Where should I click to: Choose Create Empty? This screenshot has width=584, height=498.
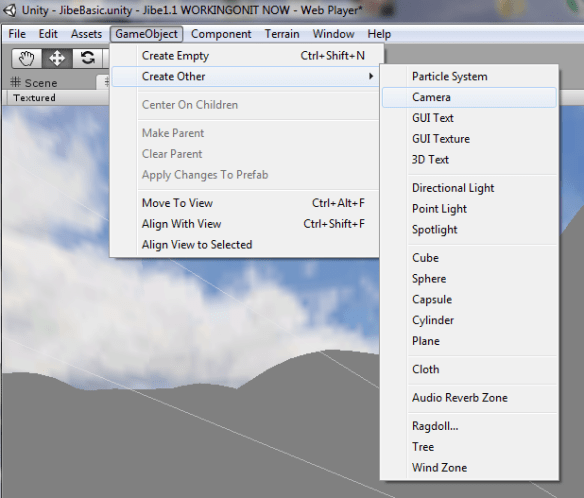pos(246,55)
